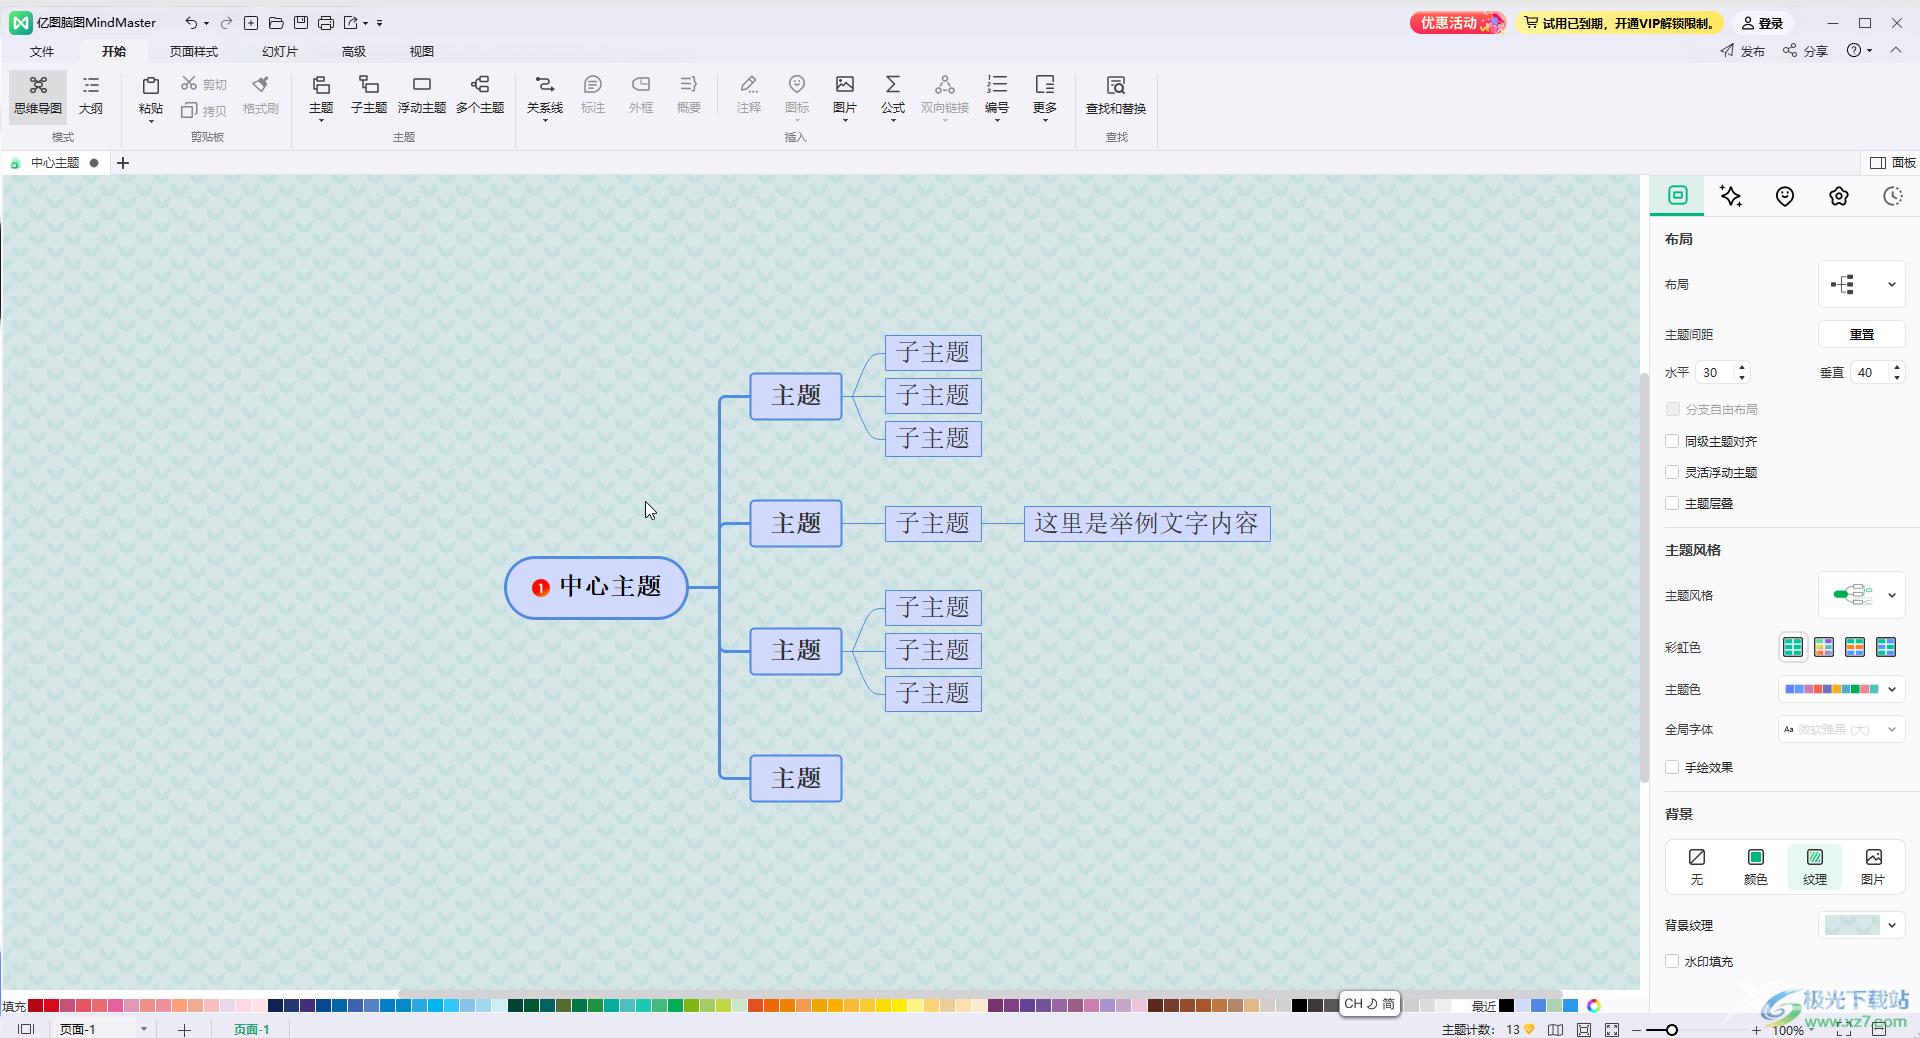The height and width of the screenshot is (1038, 1920).
Task: Select color background (颜色) option
Action: [1756, 866]
